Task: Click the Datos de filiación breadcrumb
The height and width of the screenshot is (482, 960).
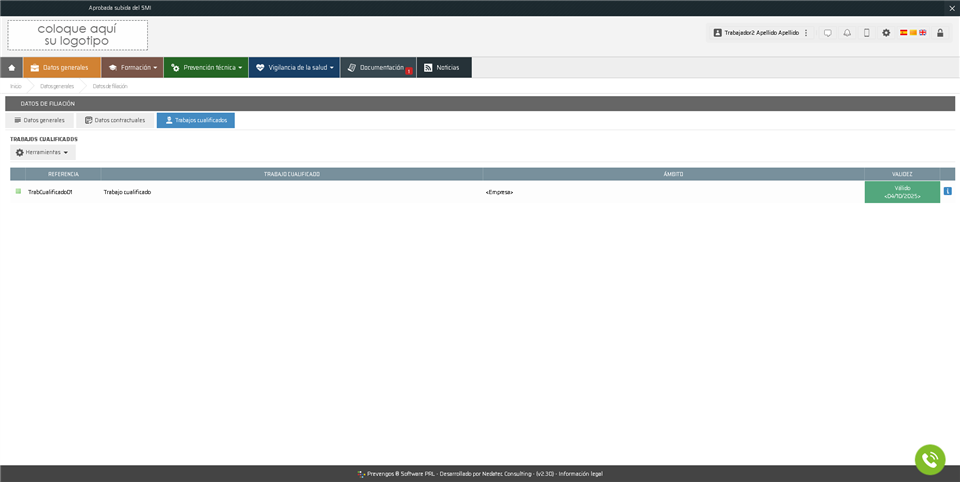Action: [110, 86]
